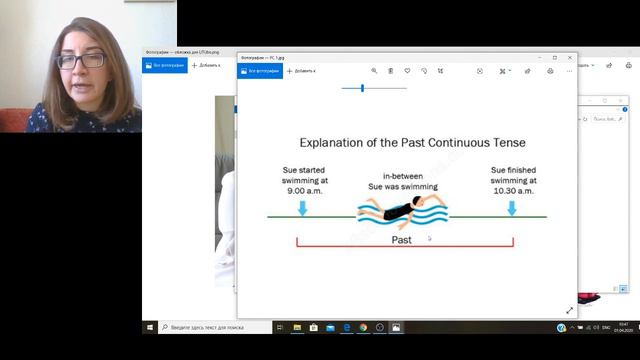Click the zoom slider handle
640x360 pixels.
(x=362, y=88)
